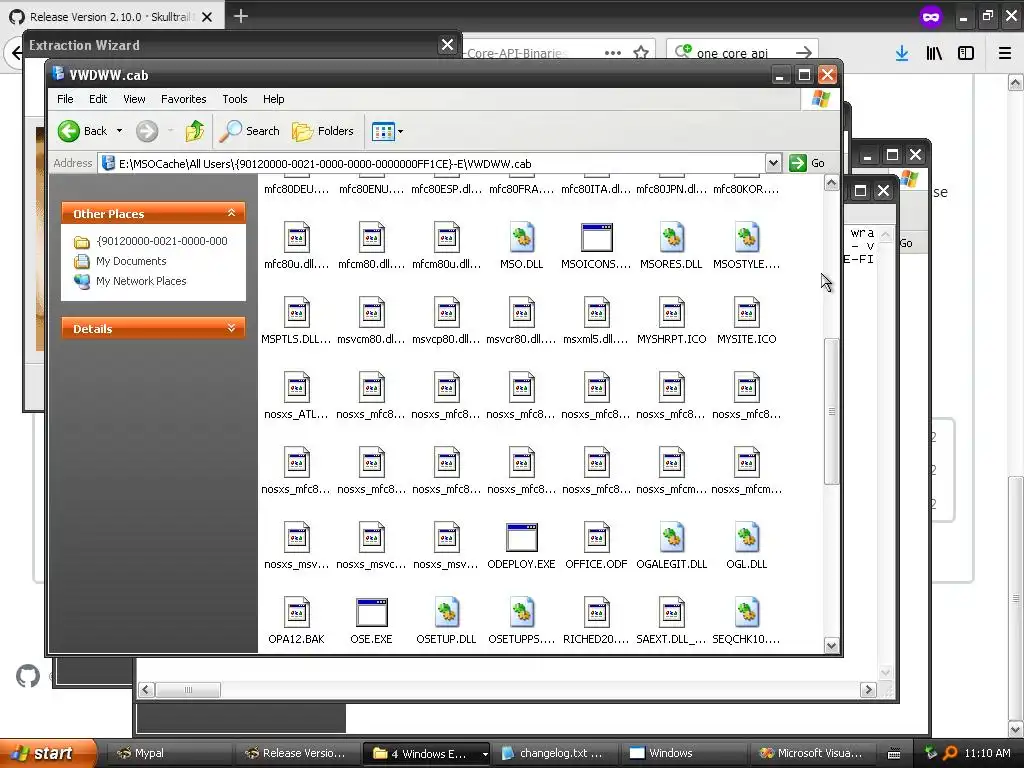This screenshot has width=1024, height=768.
Task: Open new tab in browser window
Action: tap(241, 16)
